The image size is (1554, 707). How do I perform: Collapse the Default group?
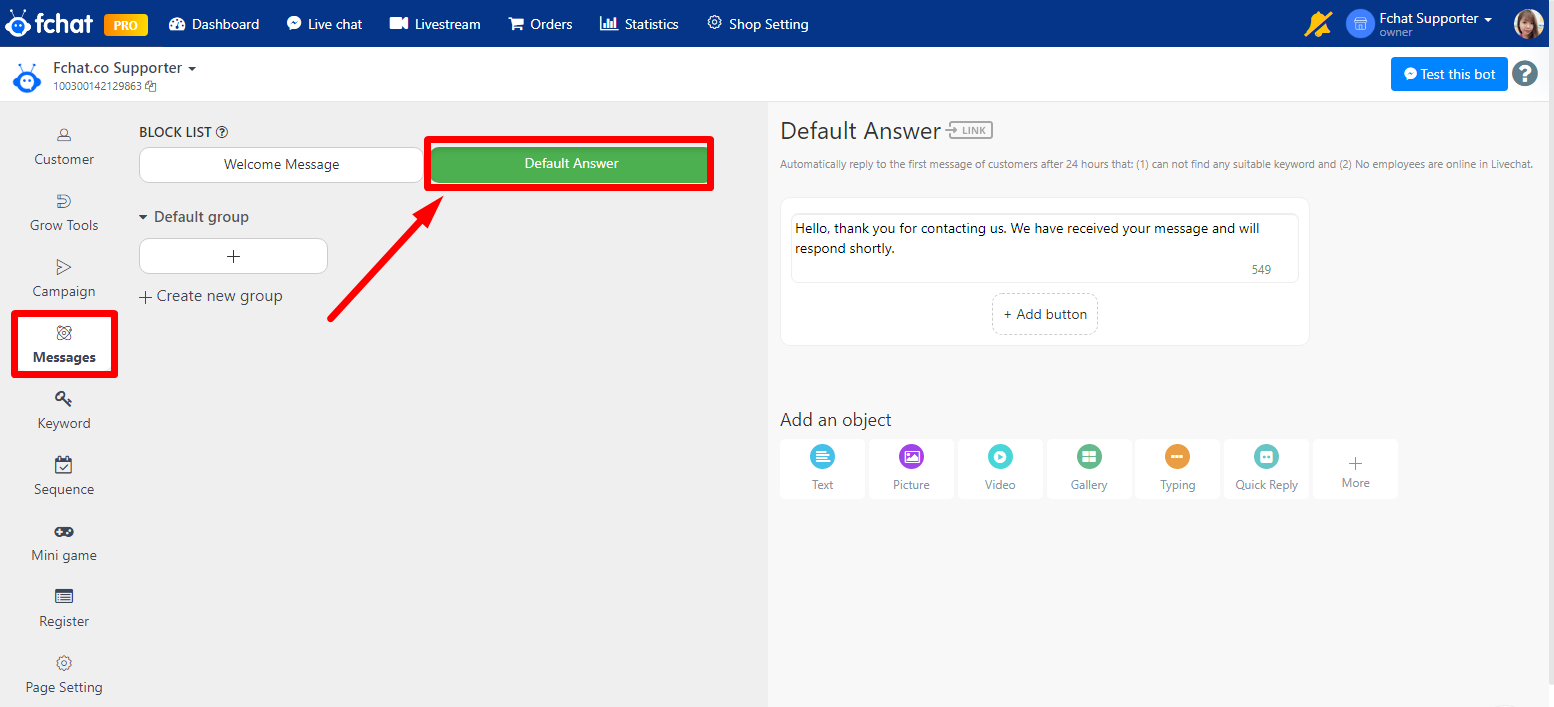click(x=194, y=217)
